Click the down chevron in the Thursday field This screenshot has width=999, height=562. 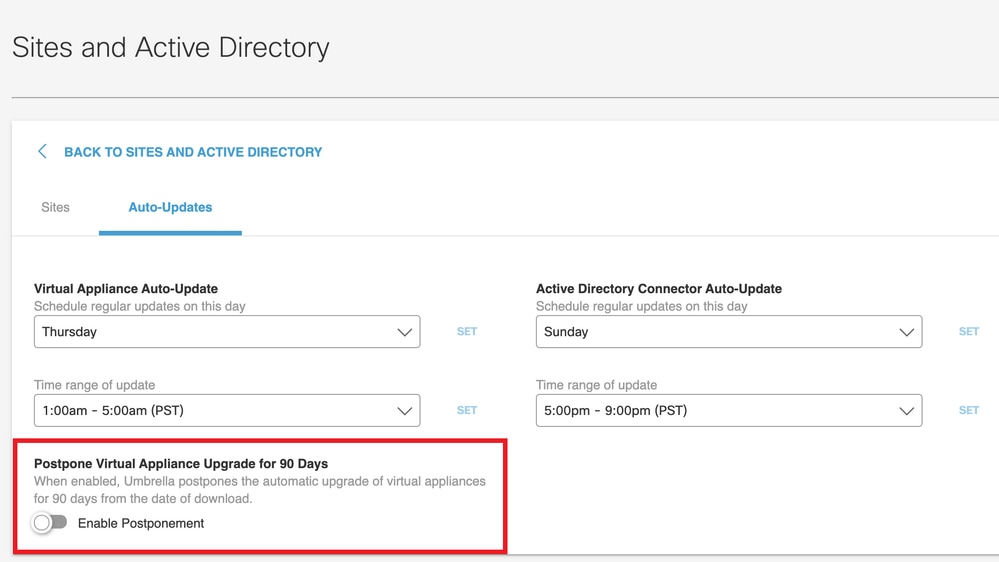tap(404, 332)
